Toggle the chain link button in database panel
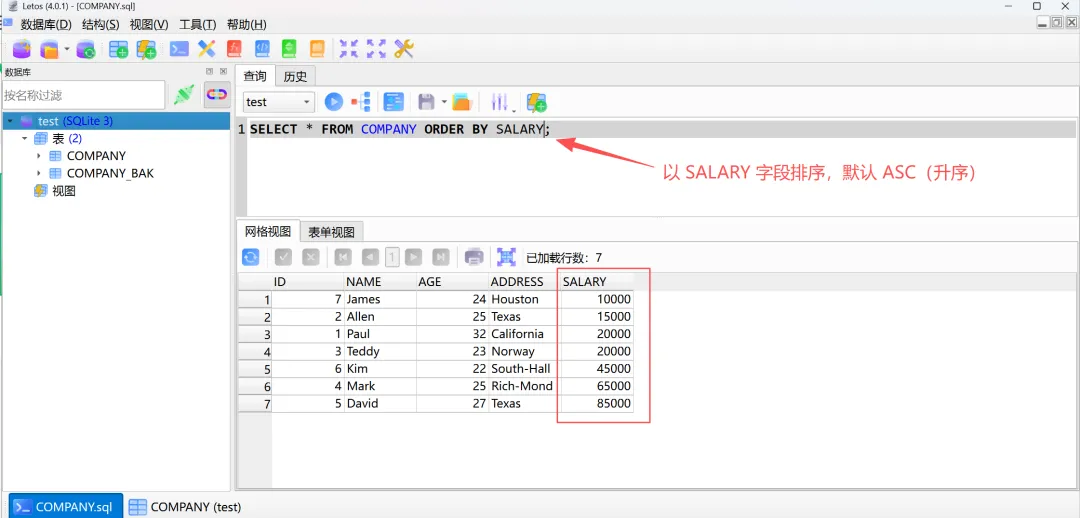Image resolution: width=1080 pixels, height=518 pixels. pos(218,94)
